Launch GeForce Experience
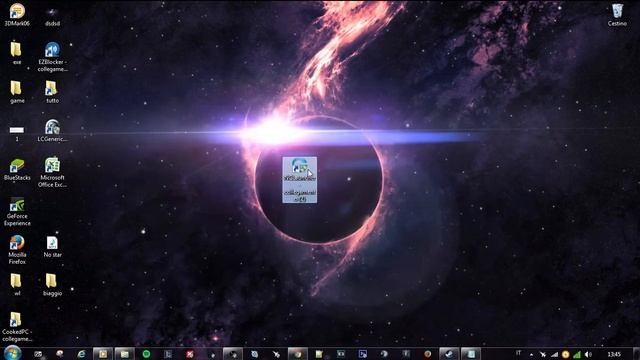This screenshot has width=640, height=360. pyautogui.click(x=17, y=211)
